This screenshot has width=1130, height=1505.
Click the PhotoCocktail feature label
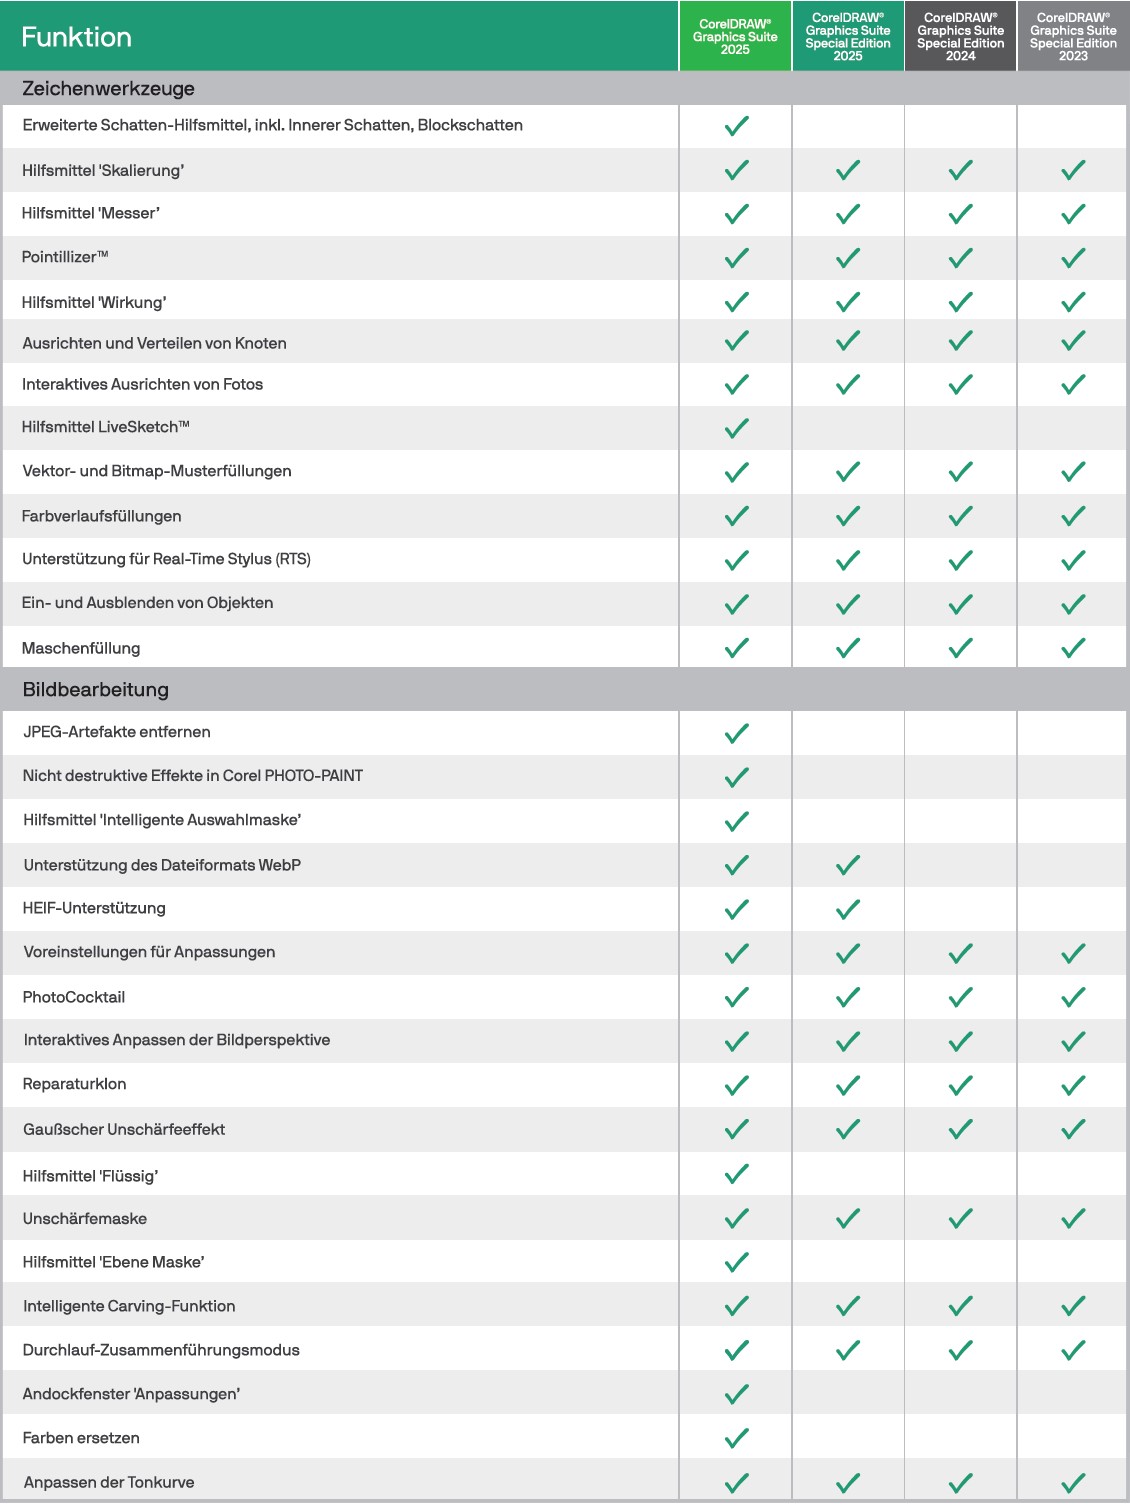tap(74, 997)
